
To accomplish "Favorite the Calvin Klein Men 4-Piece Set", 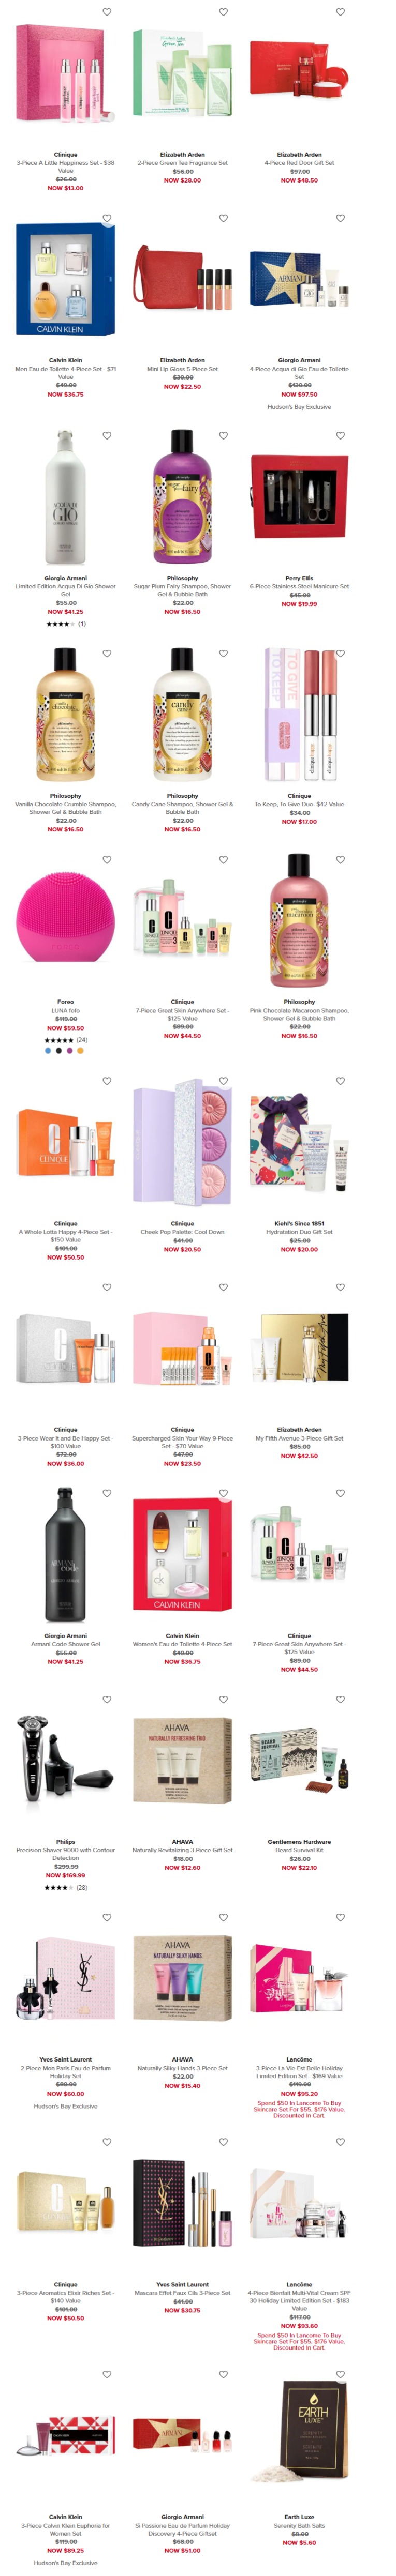I will tap(107, 218).
